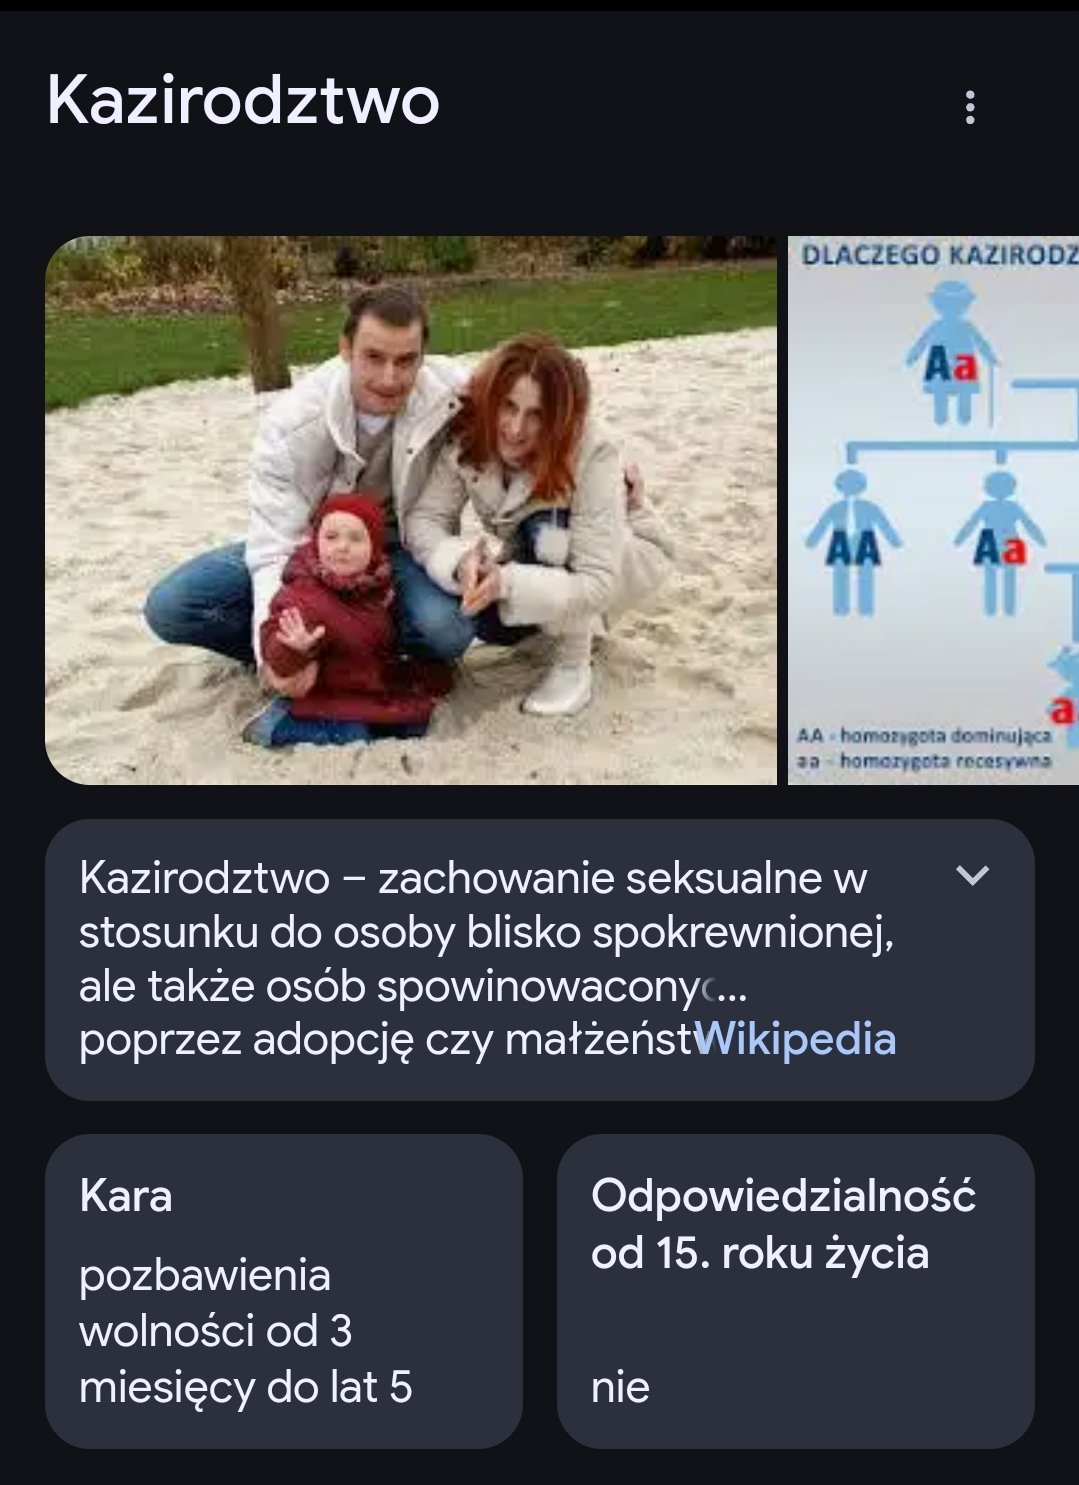Tap the 'homozygota recesywna' legend line

click(x=924, y=761)
